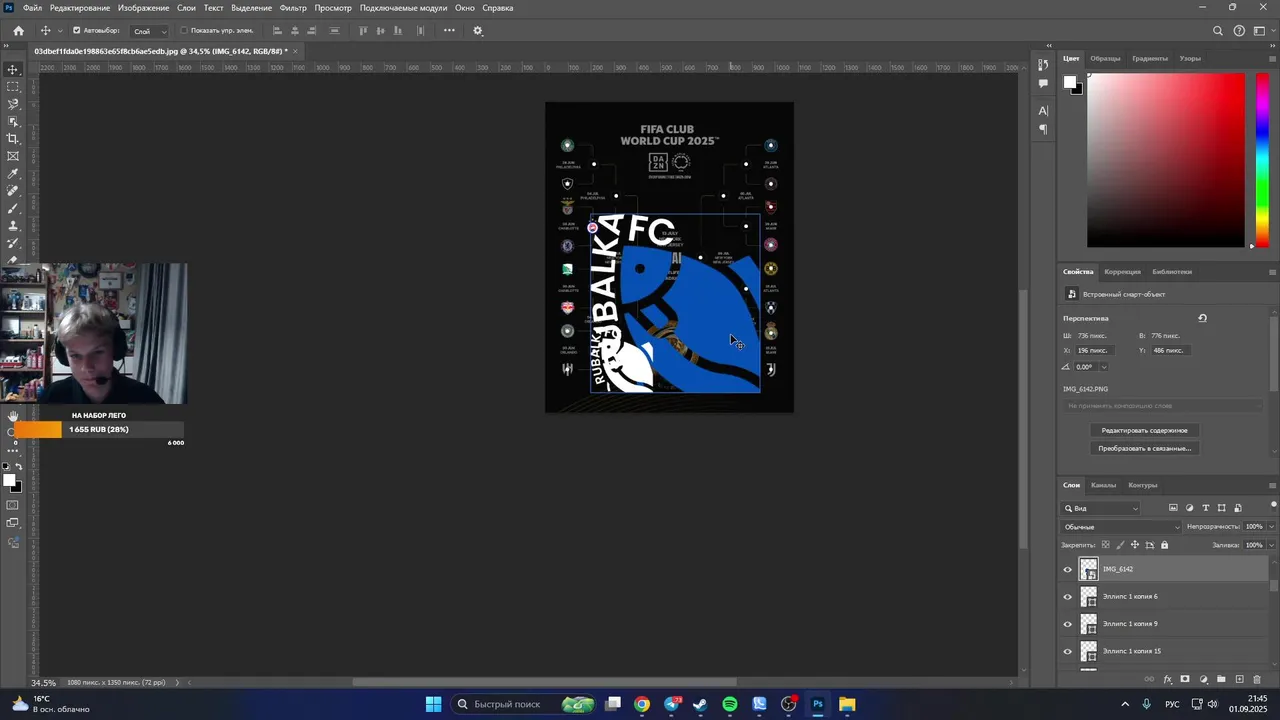1280x720 pixels.
Task: Open the Файл menu
Action: [x=32, y=8]
